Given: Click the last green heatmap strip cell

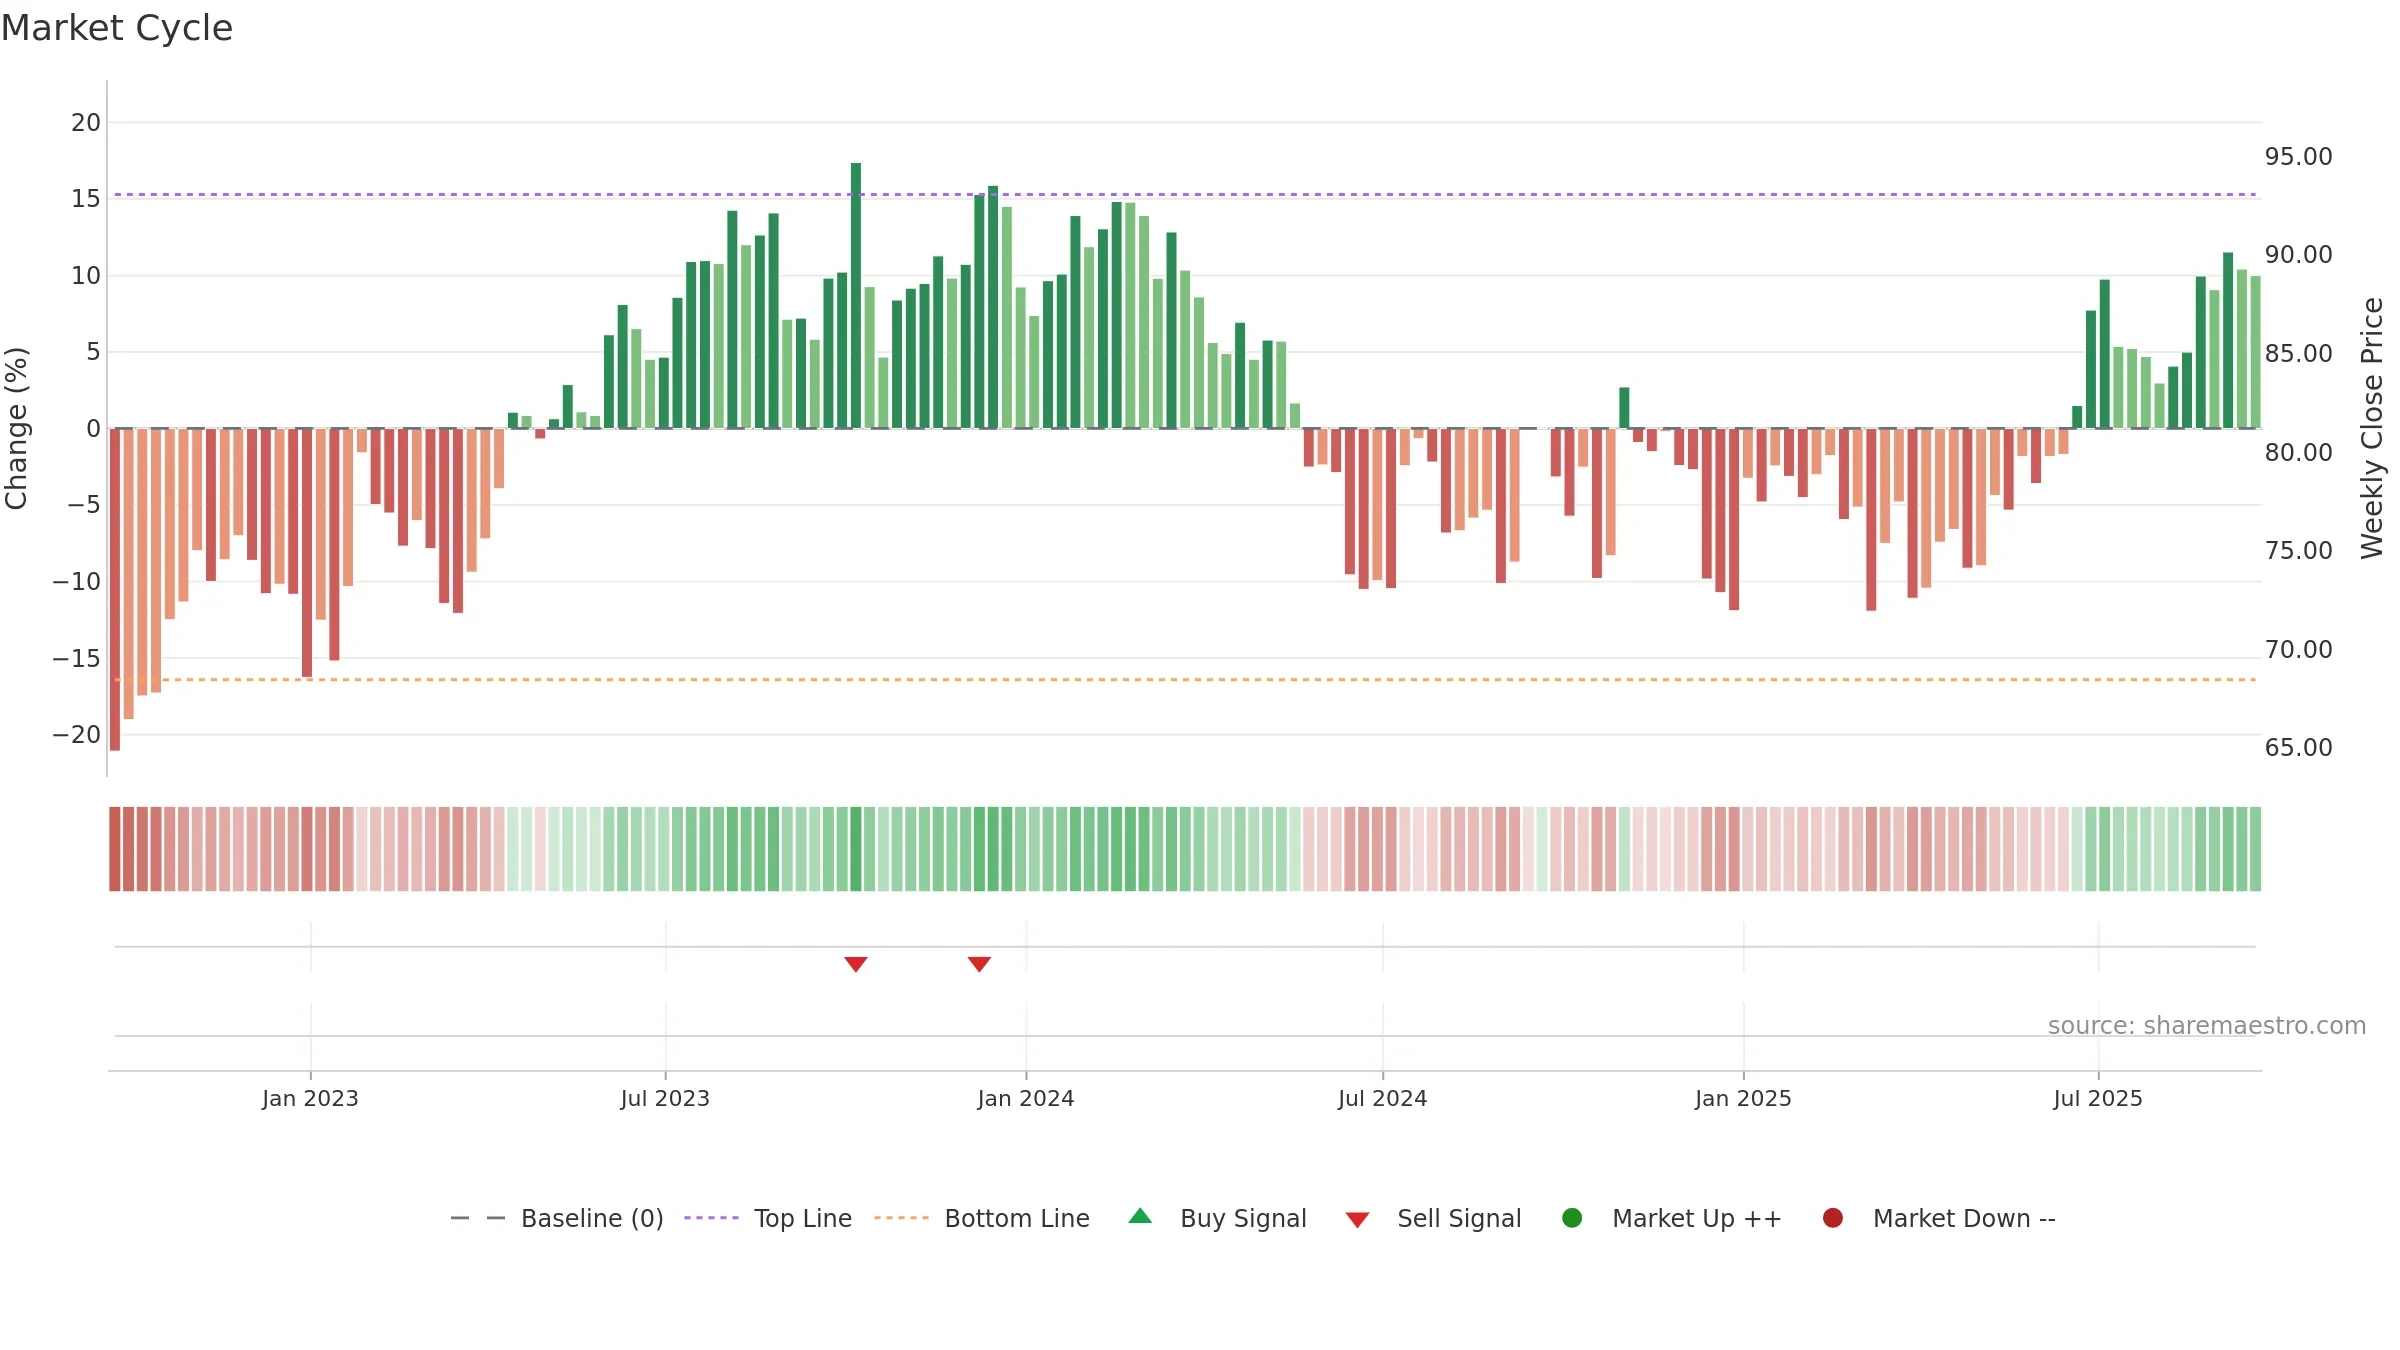Looking at the screenshot, I should (x=2255, y=848).
